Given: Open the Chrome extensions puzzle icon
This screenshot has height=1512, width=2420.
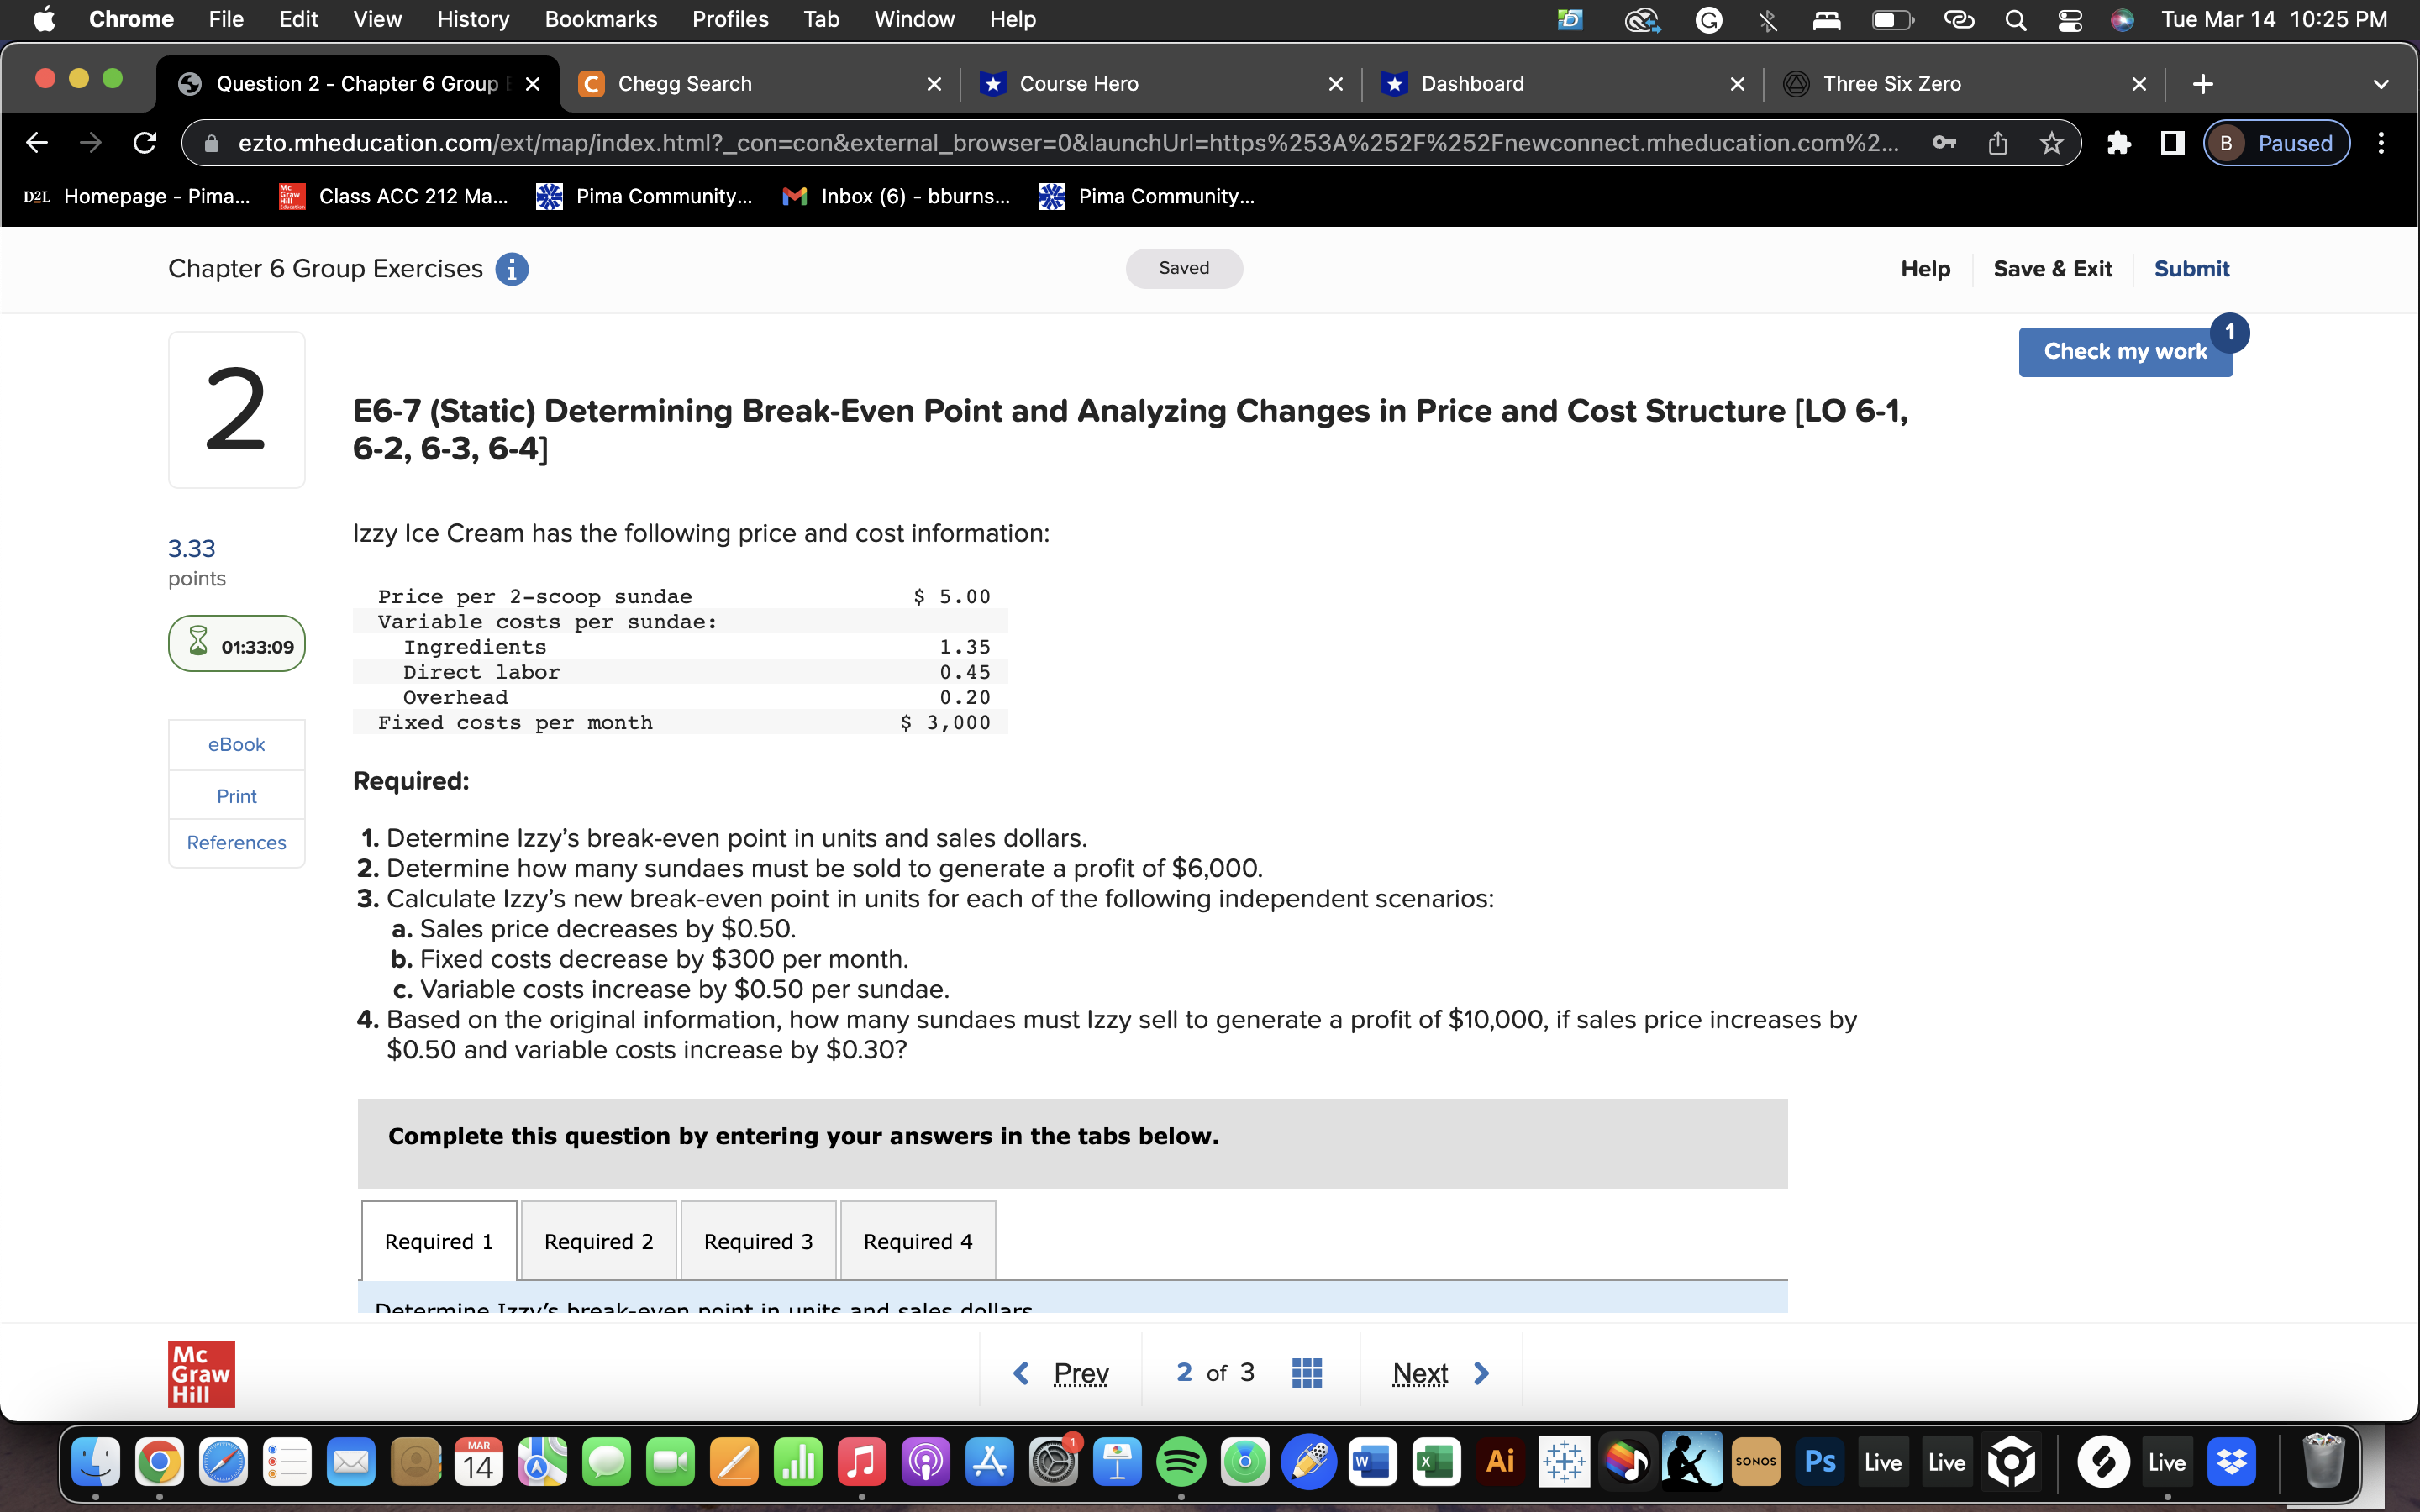Looking at the screenshot, I should click(2120, 143).
